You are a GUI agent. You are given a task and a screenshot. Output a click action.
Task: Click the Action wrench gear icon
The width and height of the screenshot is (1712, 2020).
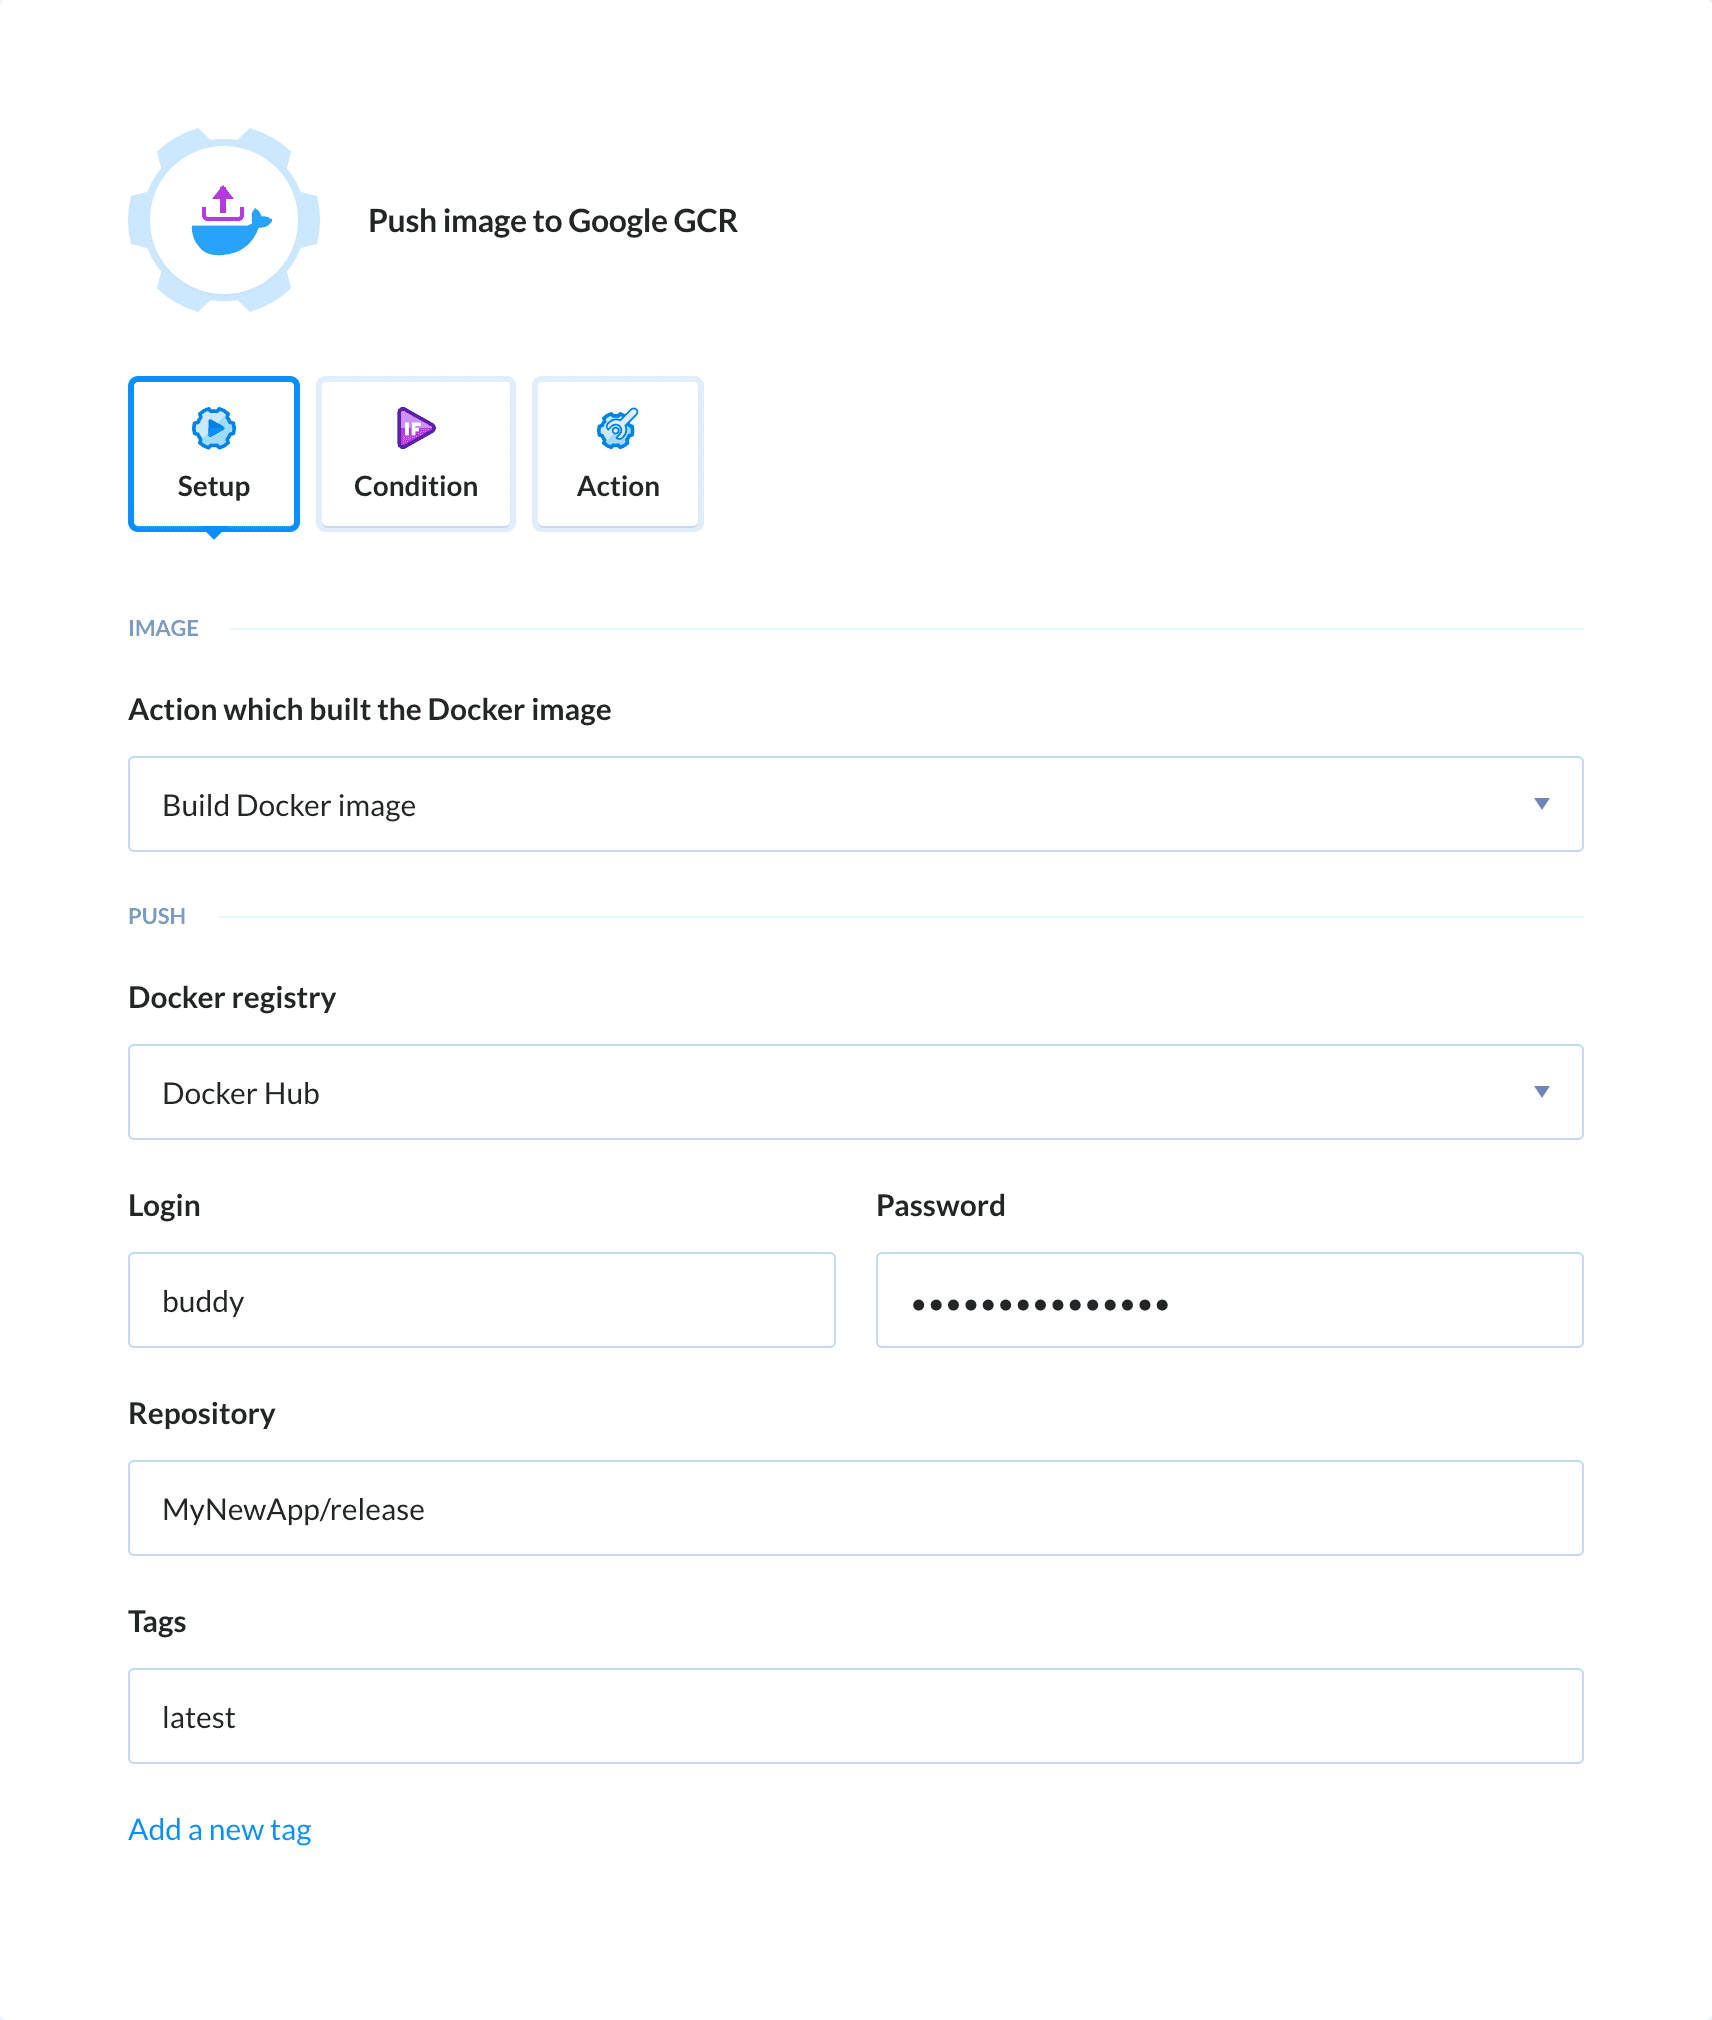pos(616,429)
